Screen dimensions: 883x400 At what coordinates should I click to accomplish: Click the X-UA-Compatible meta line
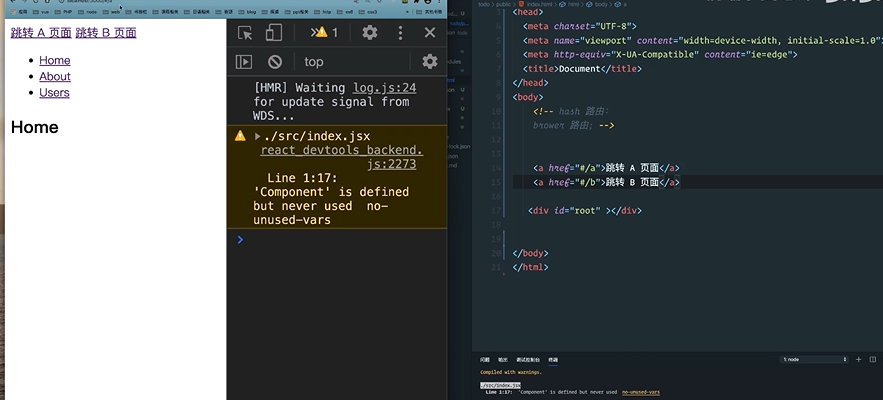pos(660,55)
